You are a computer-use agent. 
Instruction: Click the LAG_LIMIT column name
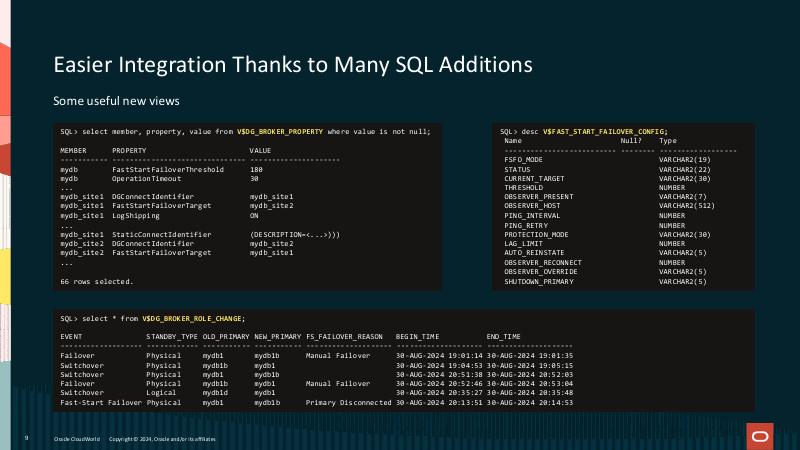(523, 244)
